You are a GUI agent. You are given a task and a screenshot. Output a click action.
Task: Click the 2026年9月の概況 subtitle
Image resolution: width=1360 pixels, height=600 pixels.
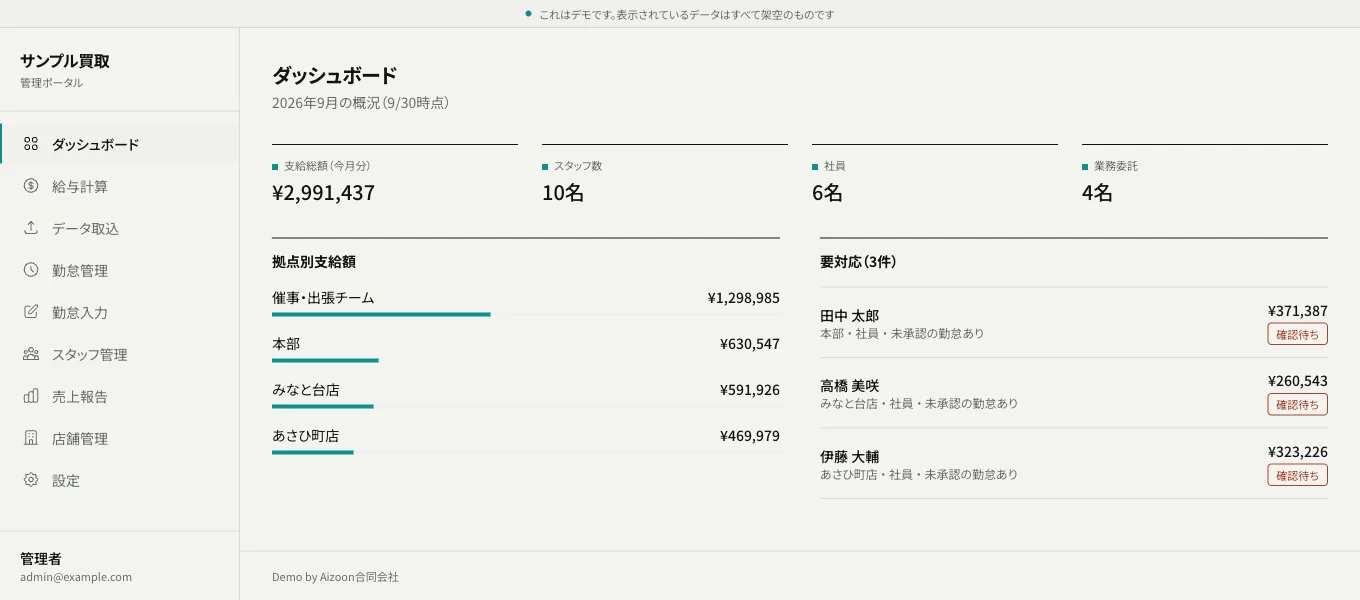[x=360, y=102]
